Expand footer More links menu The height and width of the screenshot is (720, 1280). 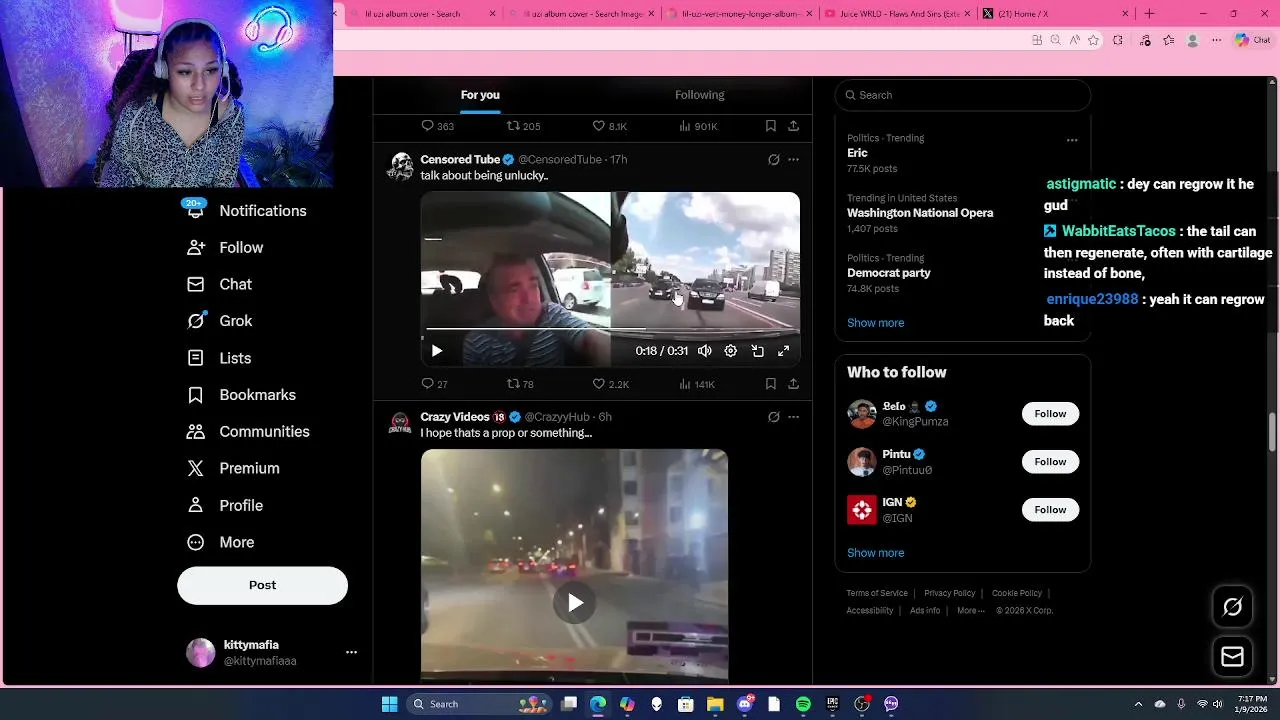970,610
